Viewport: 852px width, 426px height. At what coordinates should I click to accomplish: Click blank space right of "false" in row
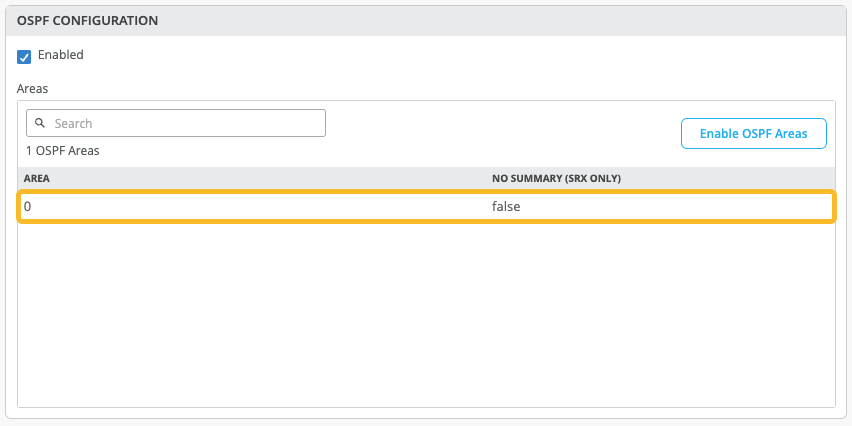[680, 207]
